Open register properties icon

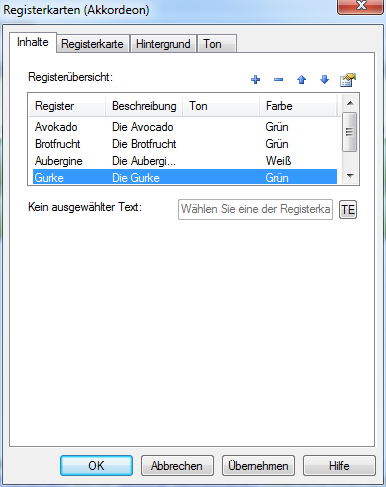pos(348,80)
